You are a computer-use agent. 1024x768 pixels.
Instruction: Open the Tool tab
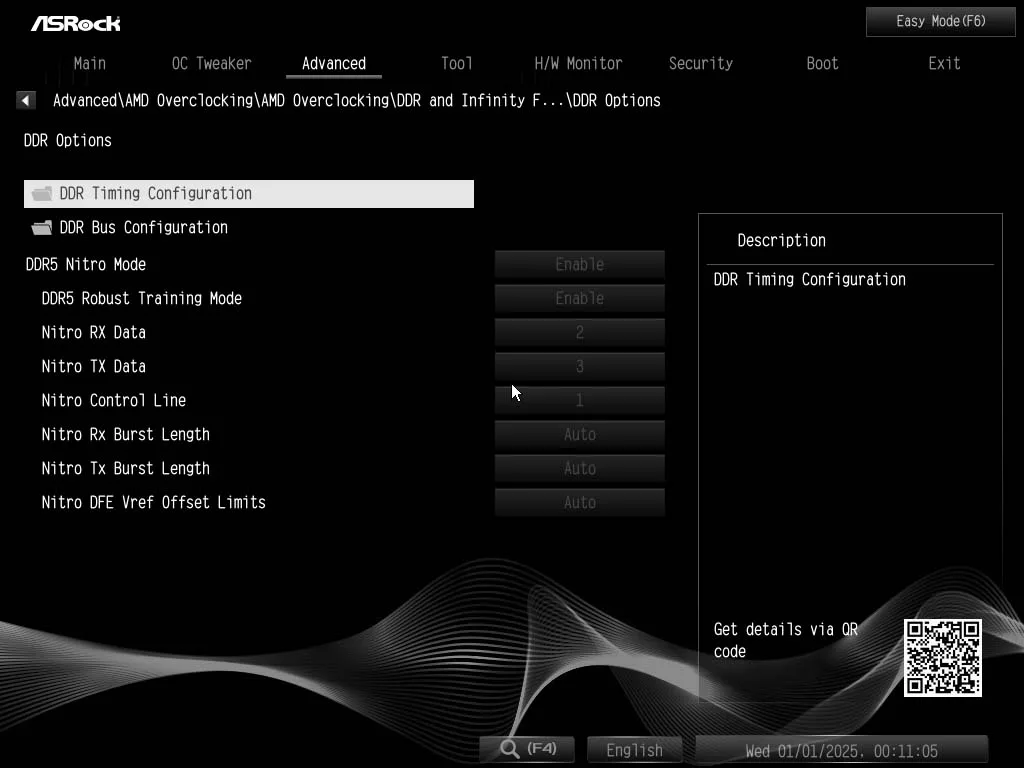456,63
